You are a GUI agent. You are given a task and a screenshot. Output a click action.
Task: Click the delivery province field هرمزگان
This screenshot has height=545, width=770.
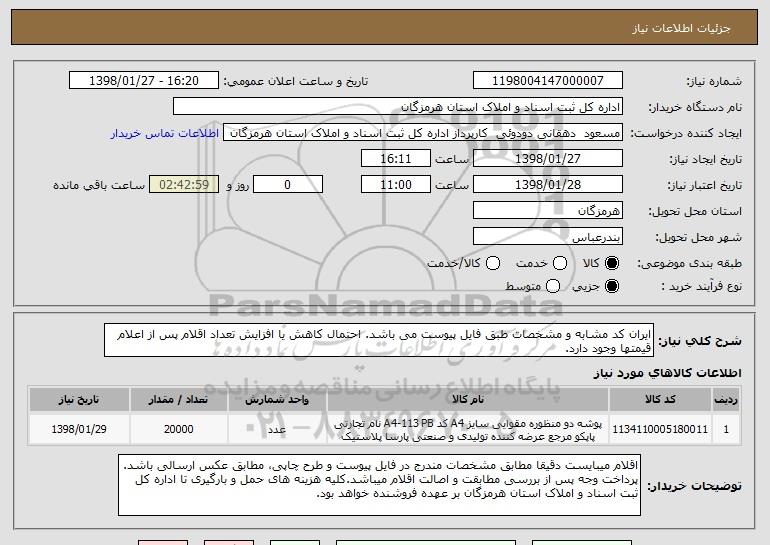click(548, 211)
